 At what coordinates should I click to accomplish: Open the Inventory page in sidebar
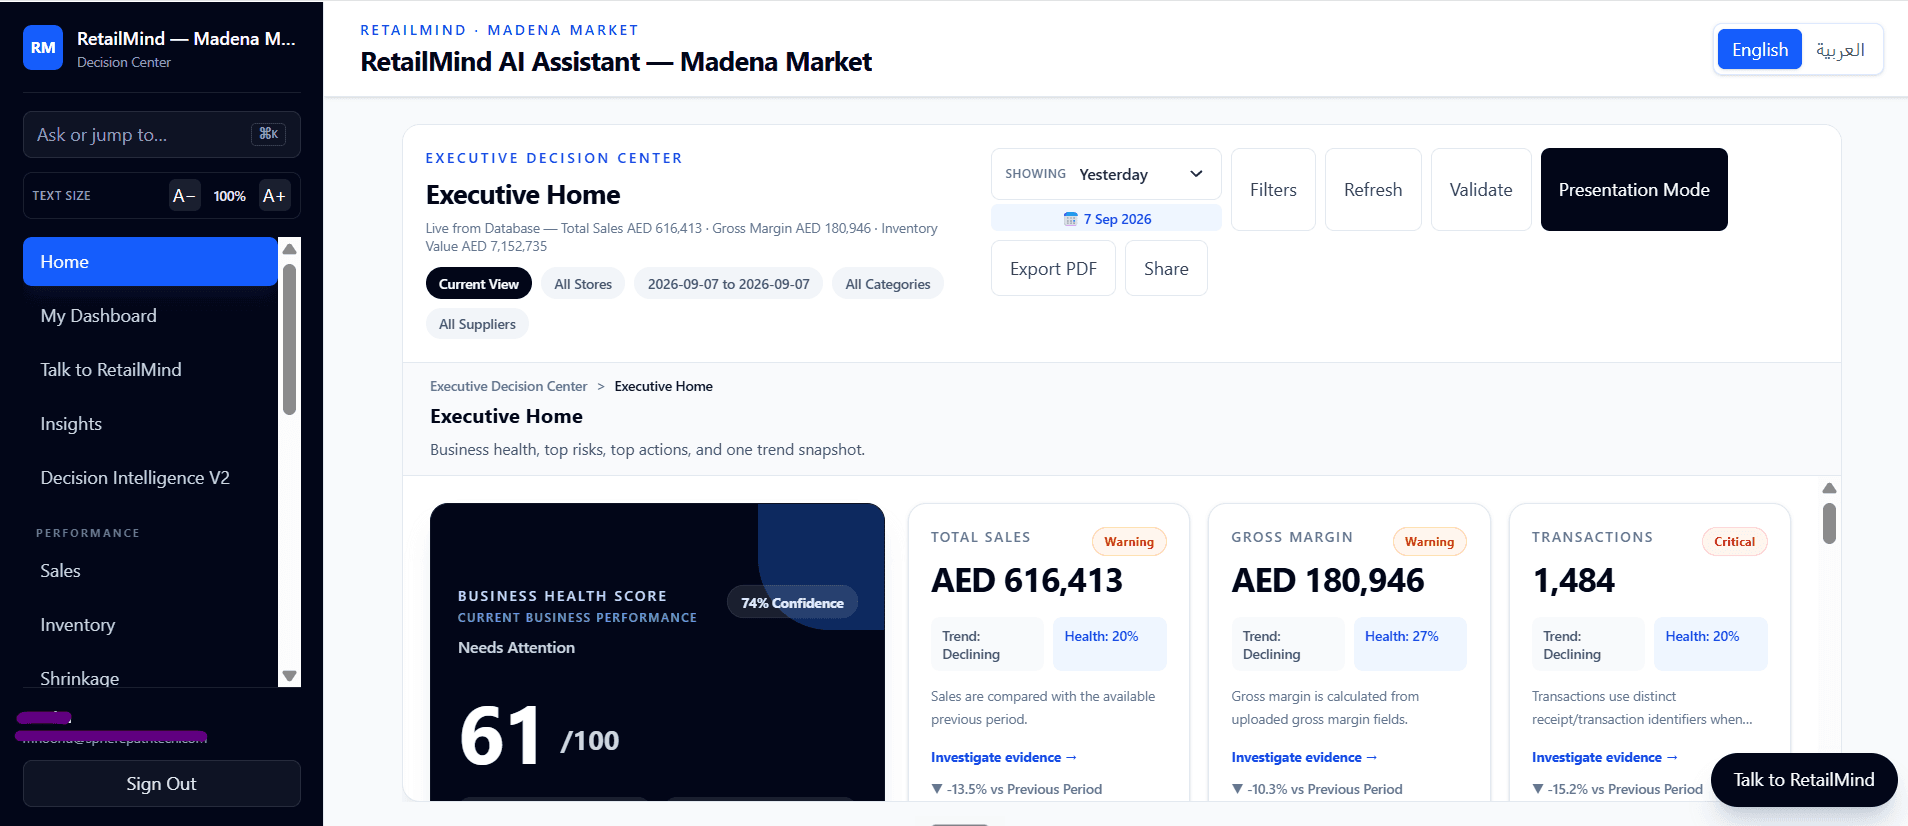(x=150, y=625)
